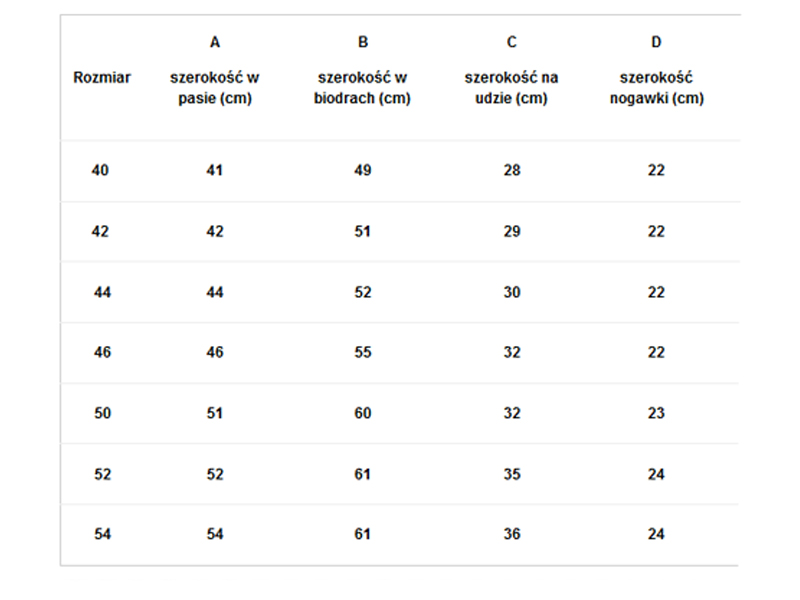
Task: Select leg width value 23 for size 50
Action: click(x=656, y=414)
